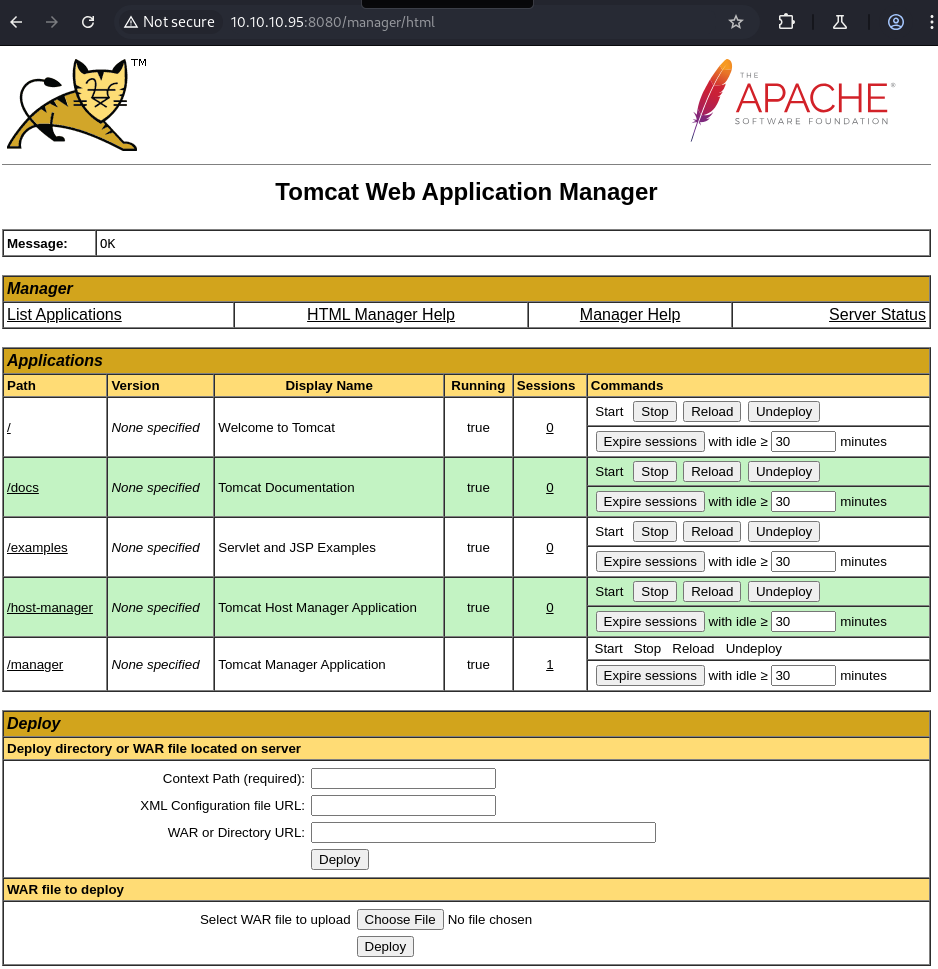Click the Apache Software Foundation logo
This screenshot has height=969, width=938.
(x=793, y=100)
